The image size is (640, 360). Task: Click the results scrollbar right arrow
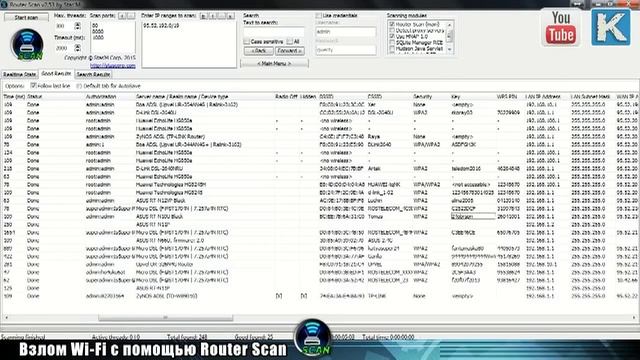click(x=635, y=318)
